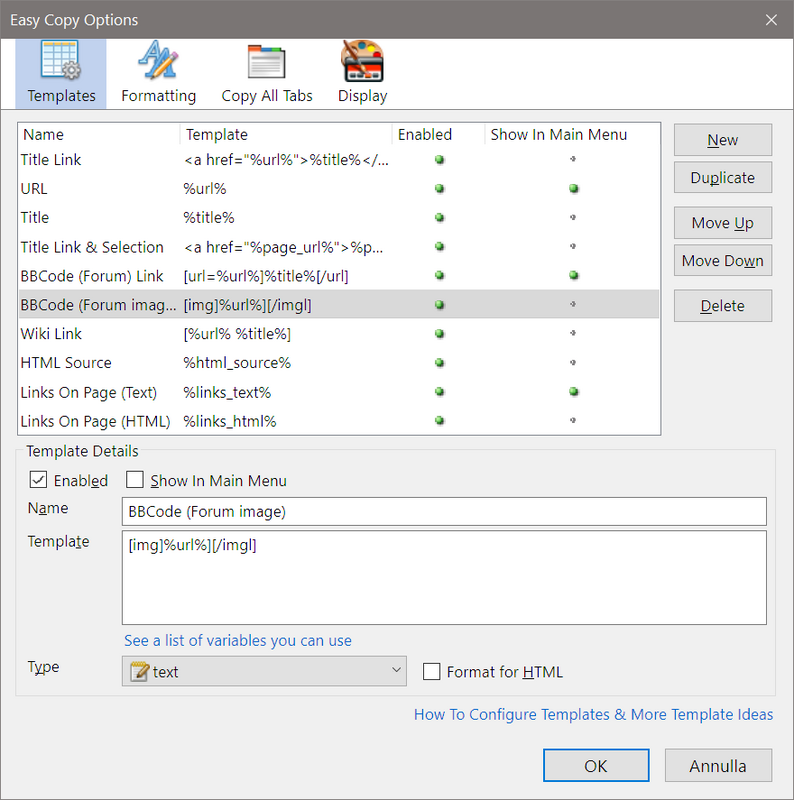
Task: Toggle Show In Main Menu for URL row
Action: [574, 189]
